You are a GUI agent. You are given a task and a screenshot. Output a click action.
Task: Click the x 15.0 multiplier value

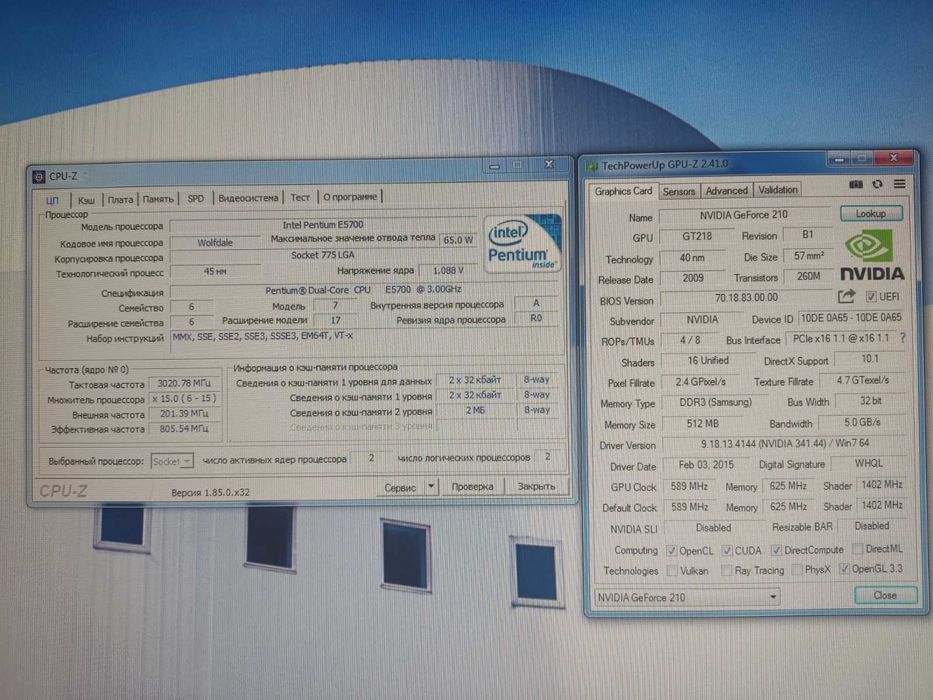[184, 398]
